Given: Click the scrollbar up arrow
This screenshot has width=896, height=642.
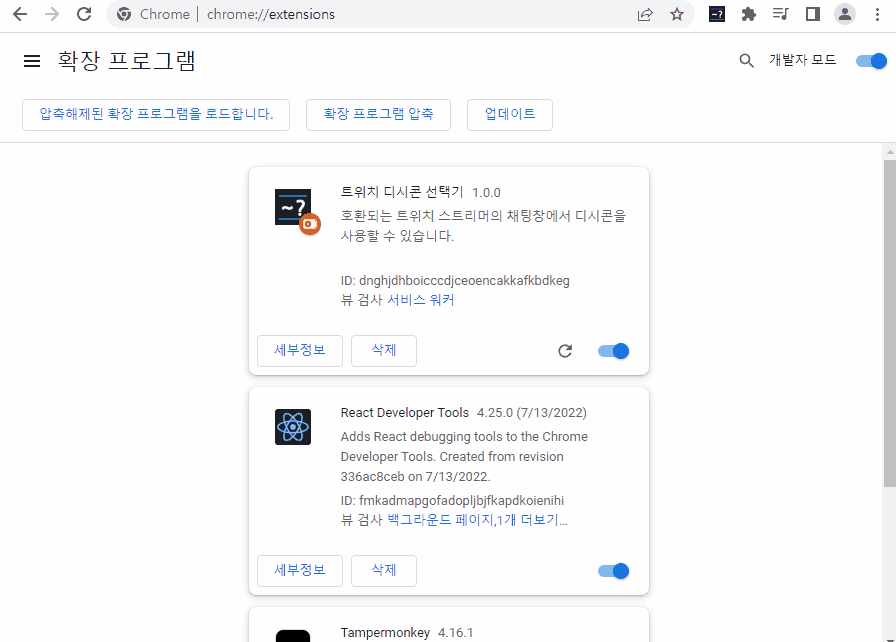Looking at the screenshot, I should pos(890,152).
